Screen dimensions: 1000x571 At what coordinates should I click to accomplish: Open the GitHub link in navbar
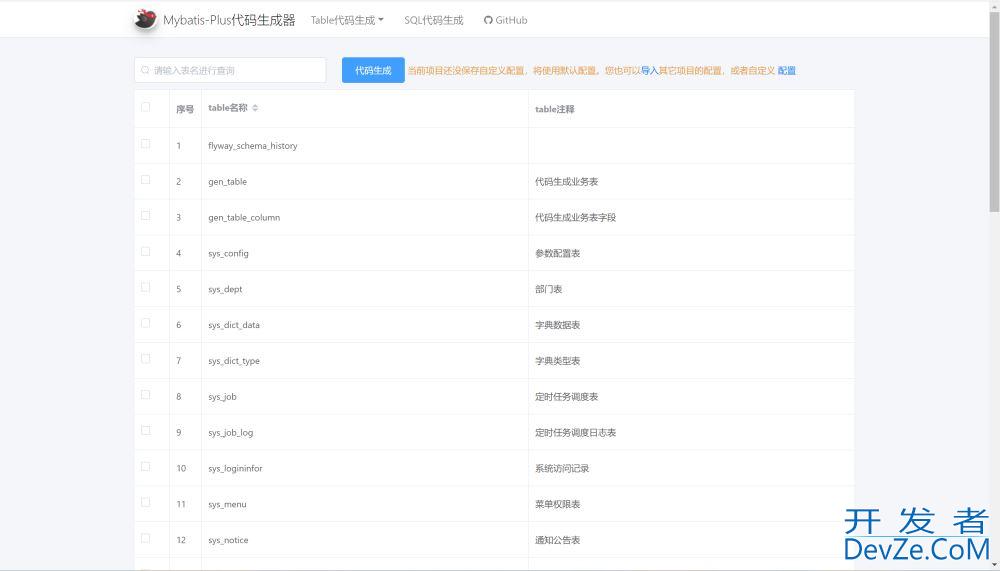click(505, 20)
